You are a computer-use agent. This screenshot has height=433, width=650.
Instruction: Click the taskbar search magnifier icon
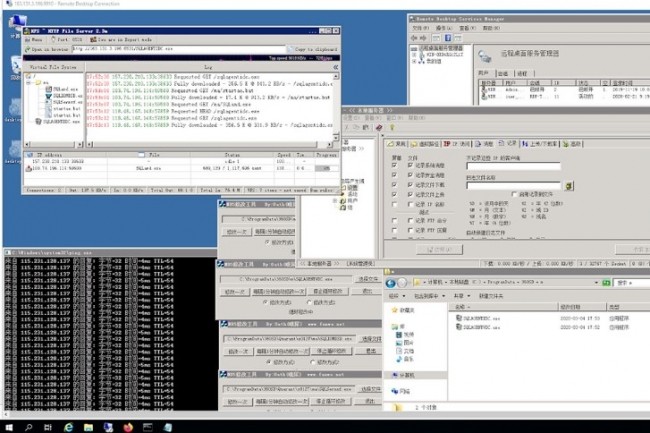pos(29,427)
